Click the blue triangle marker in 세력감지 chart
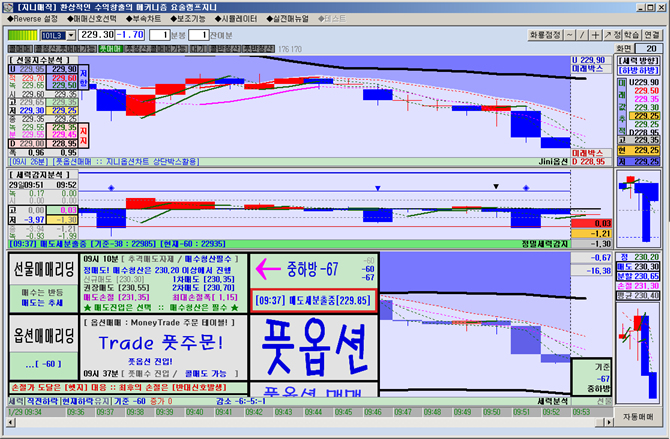Image resolution: width=670 pixels, height=439 pixels. tap(377, 188)
